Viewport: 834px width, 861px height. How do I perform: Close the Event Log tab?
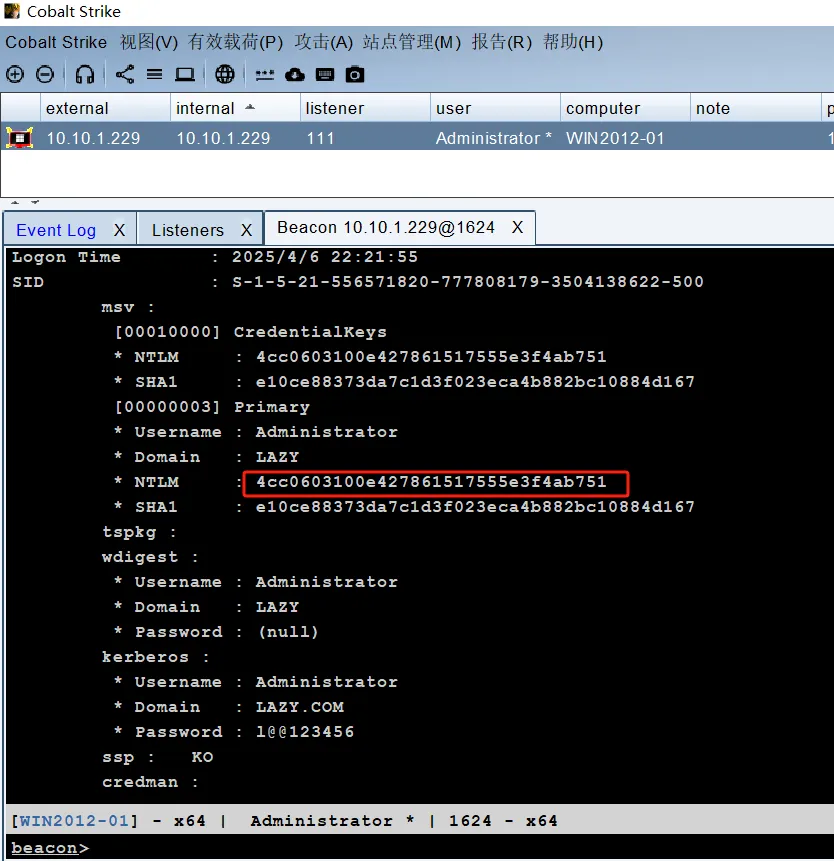click(119, 230)
